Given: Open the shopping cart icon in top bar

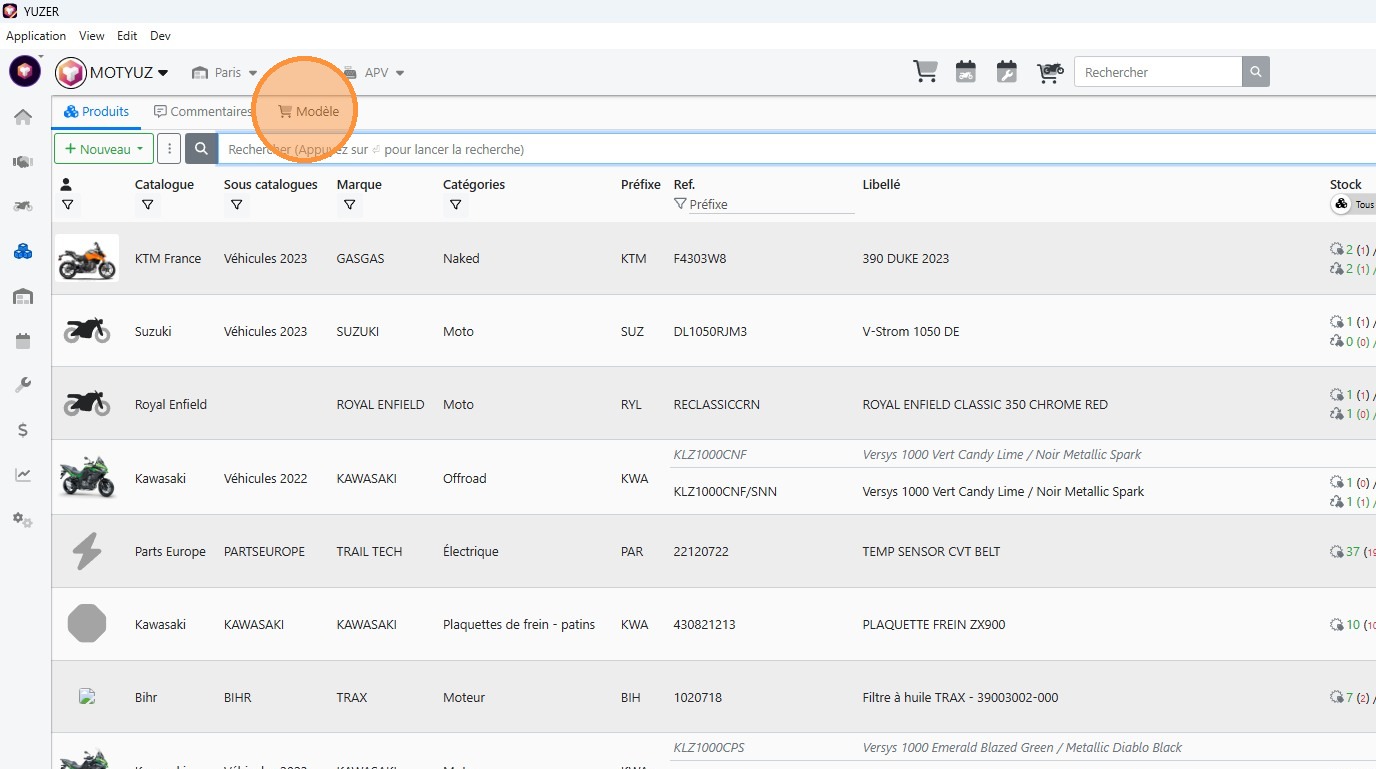Looking at the screenshot, I should coord(925,72).
